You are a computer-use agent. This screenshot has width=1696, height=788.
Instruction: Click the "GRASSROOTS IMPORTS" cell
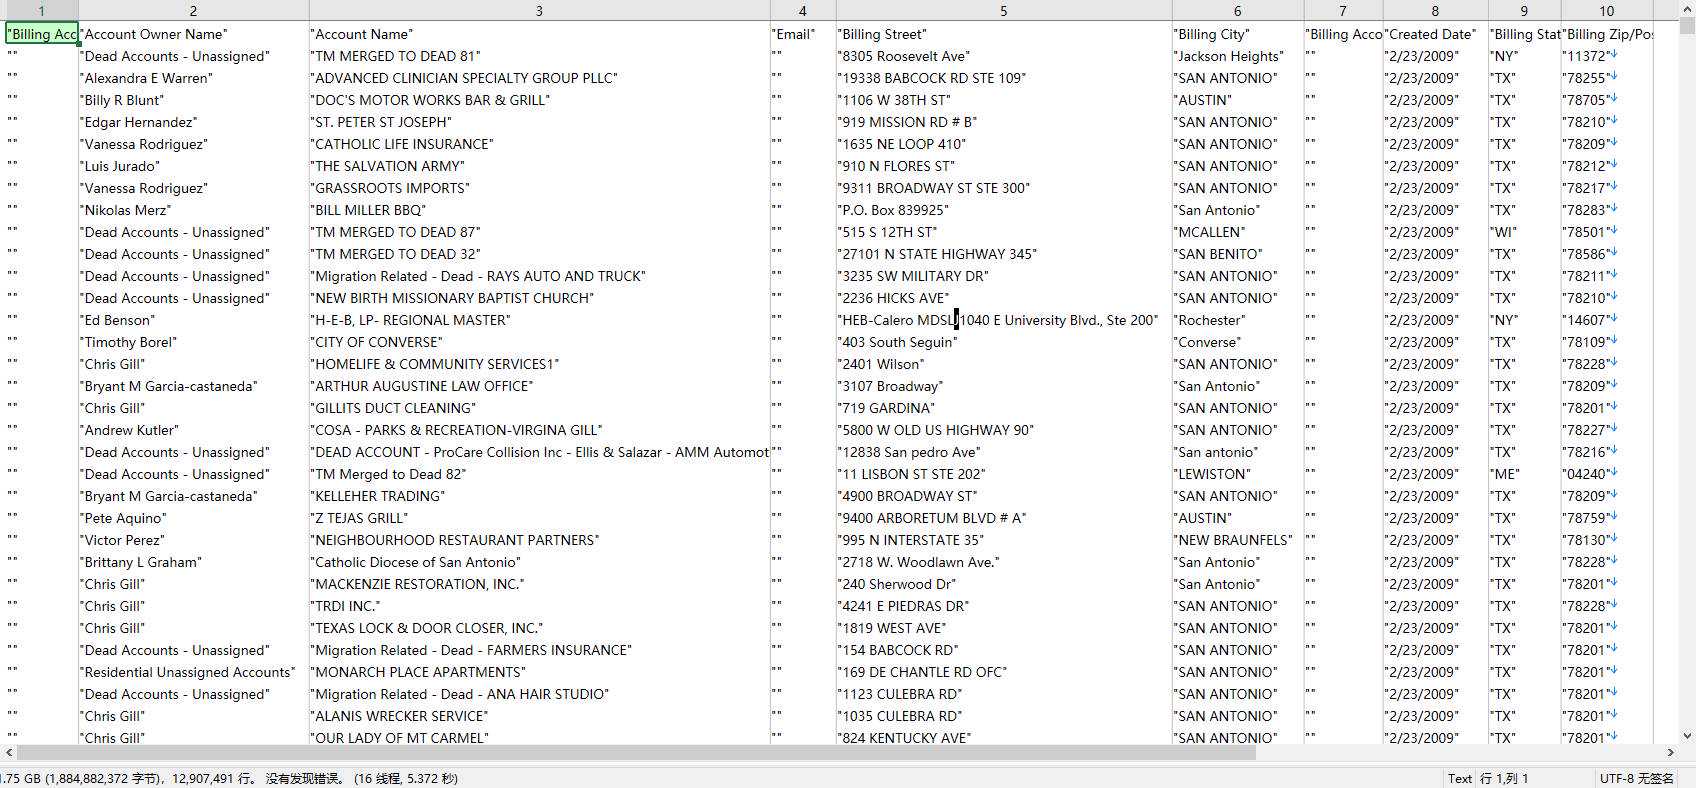[x=539, y=188]
